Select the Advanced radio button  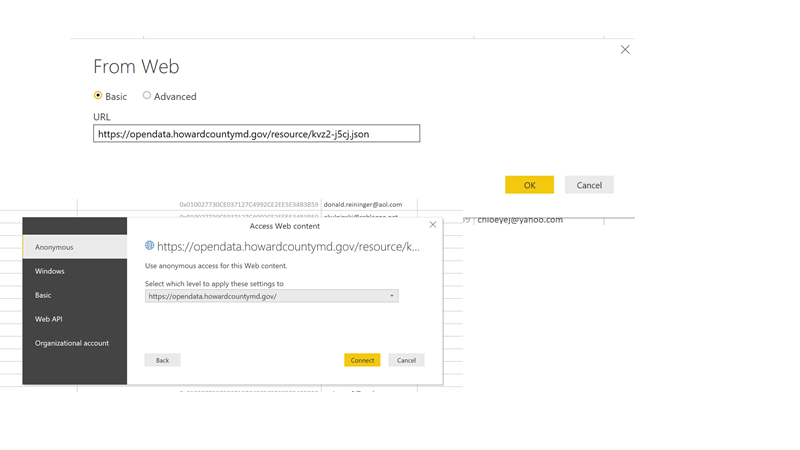point(147,96)
